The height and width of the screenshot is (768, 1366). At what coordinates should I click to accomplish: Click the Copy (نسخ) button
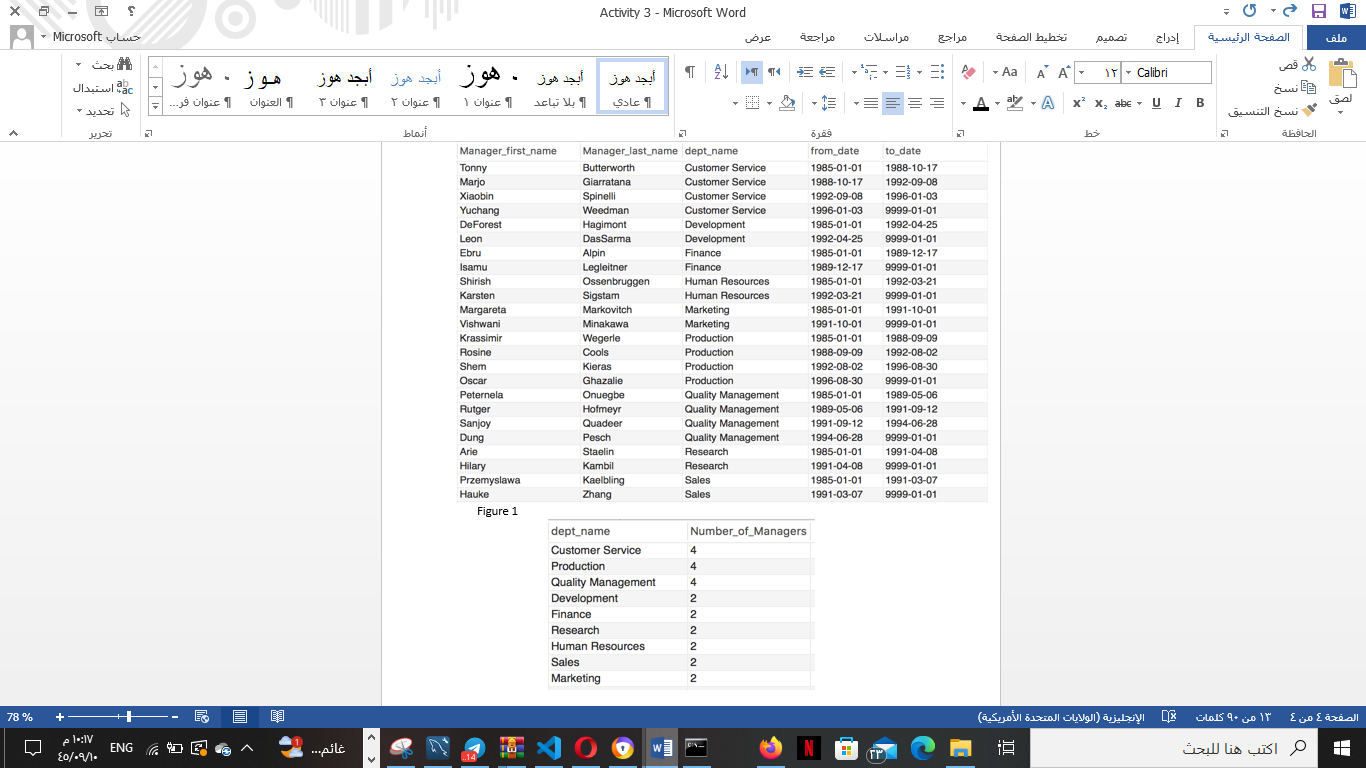(1309, 88)
